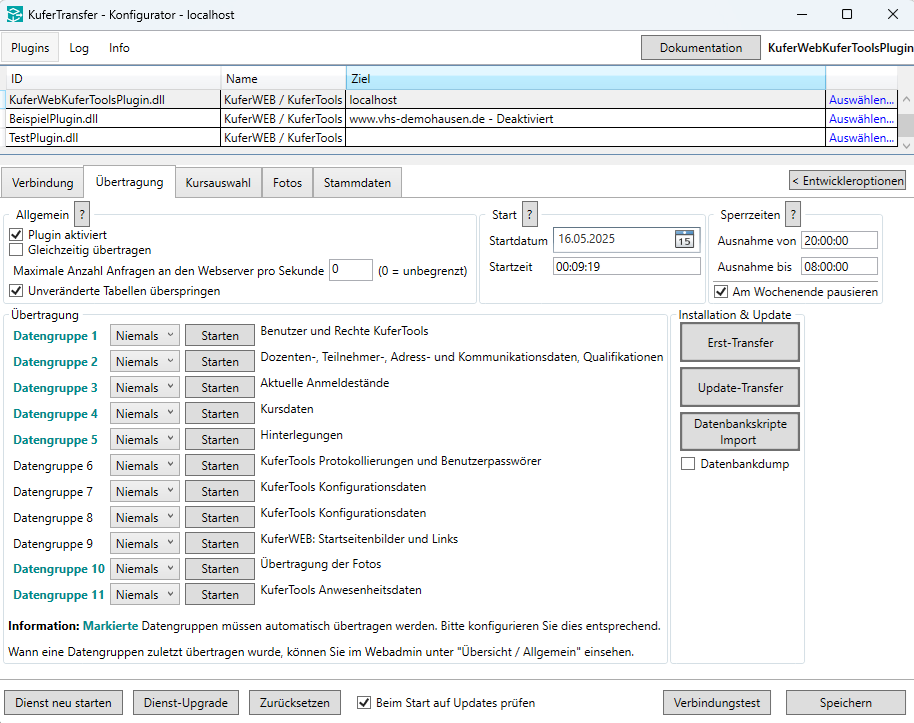Click plugin list scrollbar up arrow

906,99
